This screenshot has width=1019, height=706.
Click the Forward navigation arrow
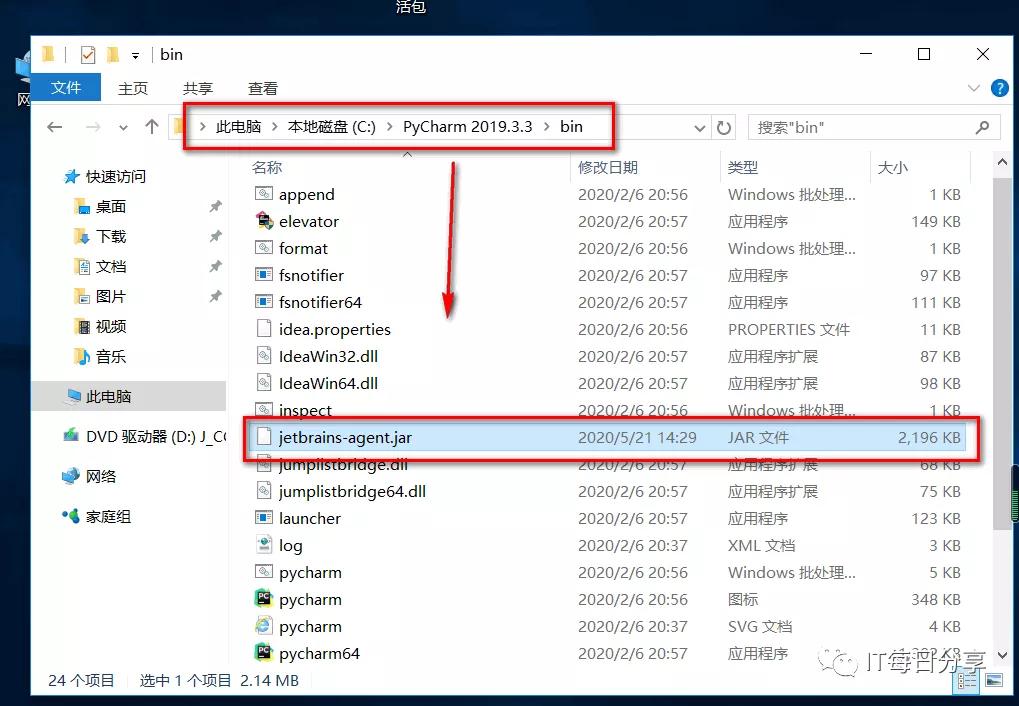tap(93, 127)
